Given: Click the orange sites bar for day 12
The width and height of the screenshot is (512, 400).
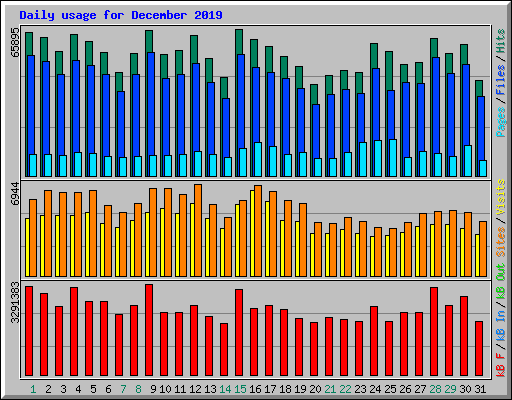Looking at the screenshot, I should [x=198, y=230].
